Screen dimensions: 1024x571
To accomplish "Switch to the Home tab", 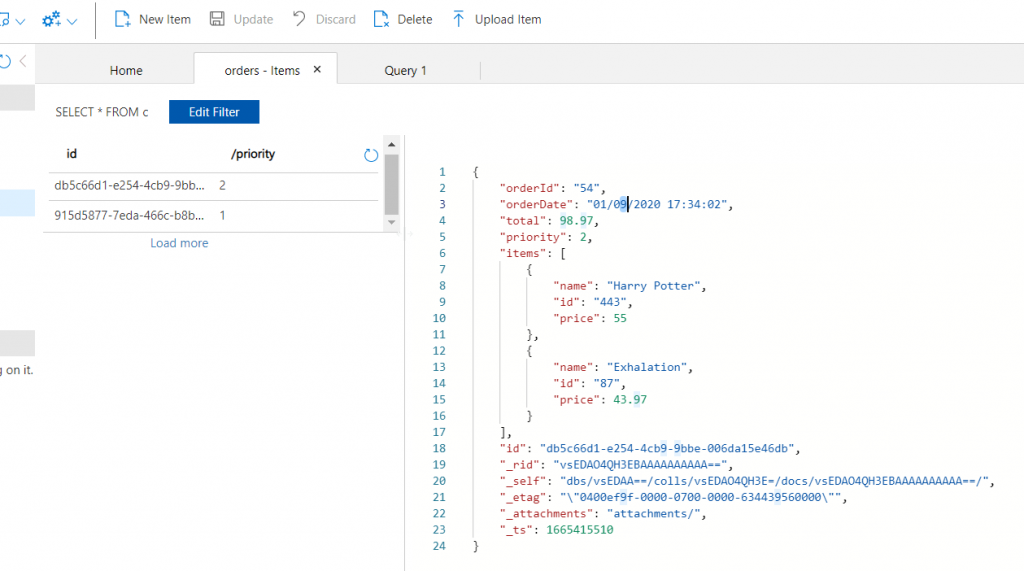I will click(126, 71).
